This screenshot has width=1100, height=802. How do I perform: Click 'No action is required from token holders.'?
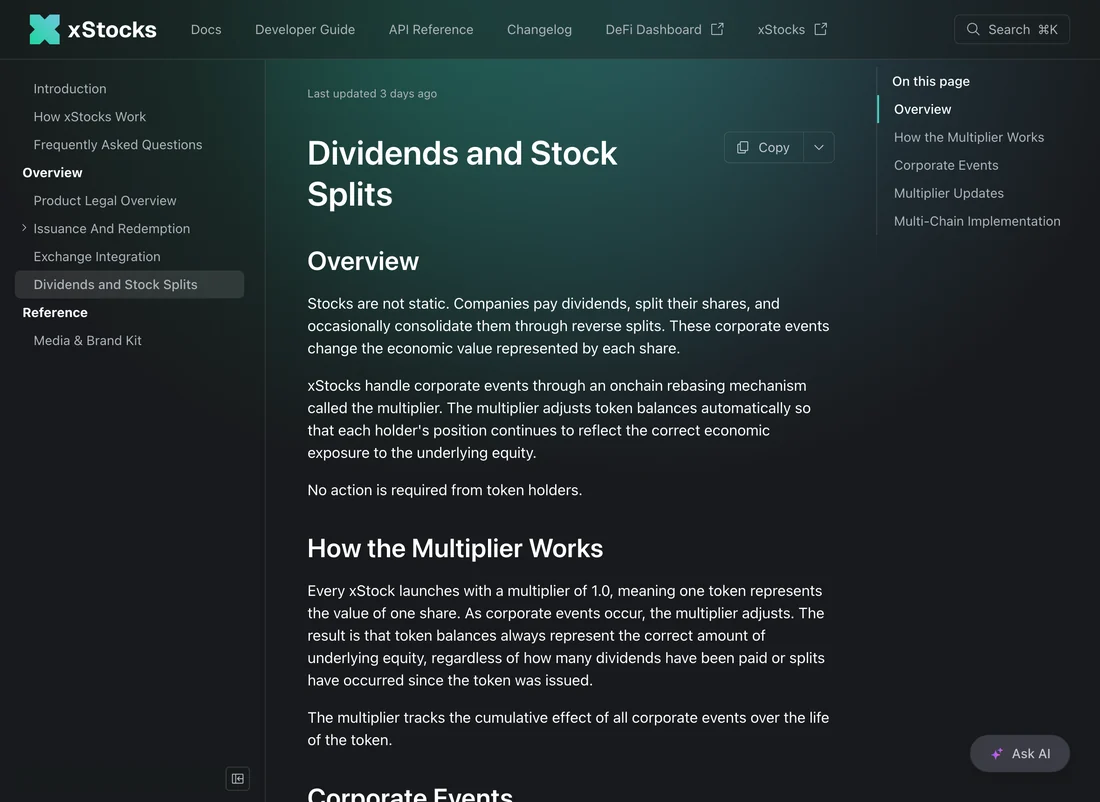(445, 490)
